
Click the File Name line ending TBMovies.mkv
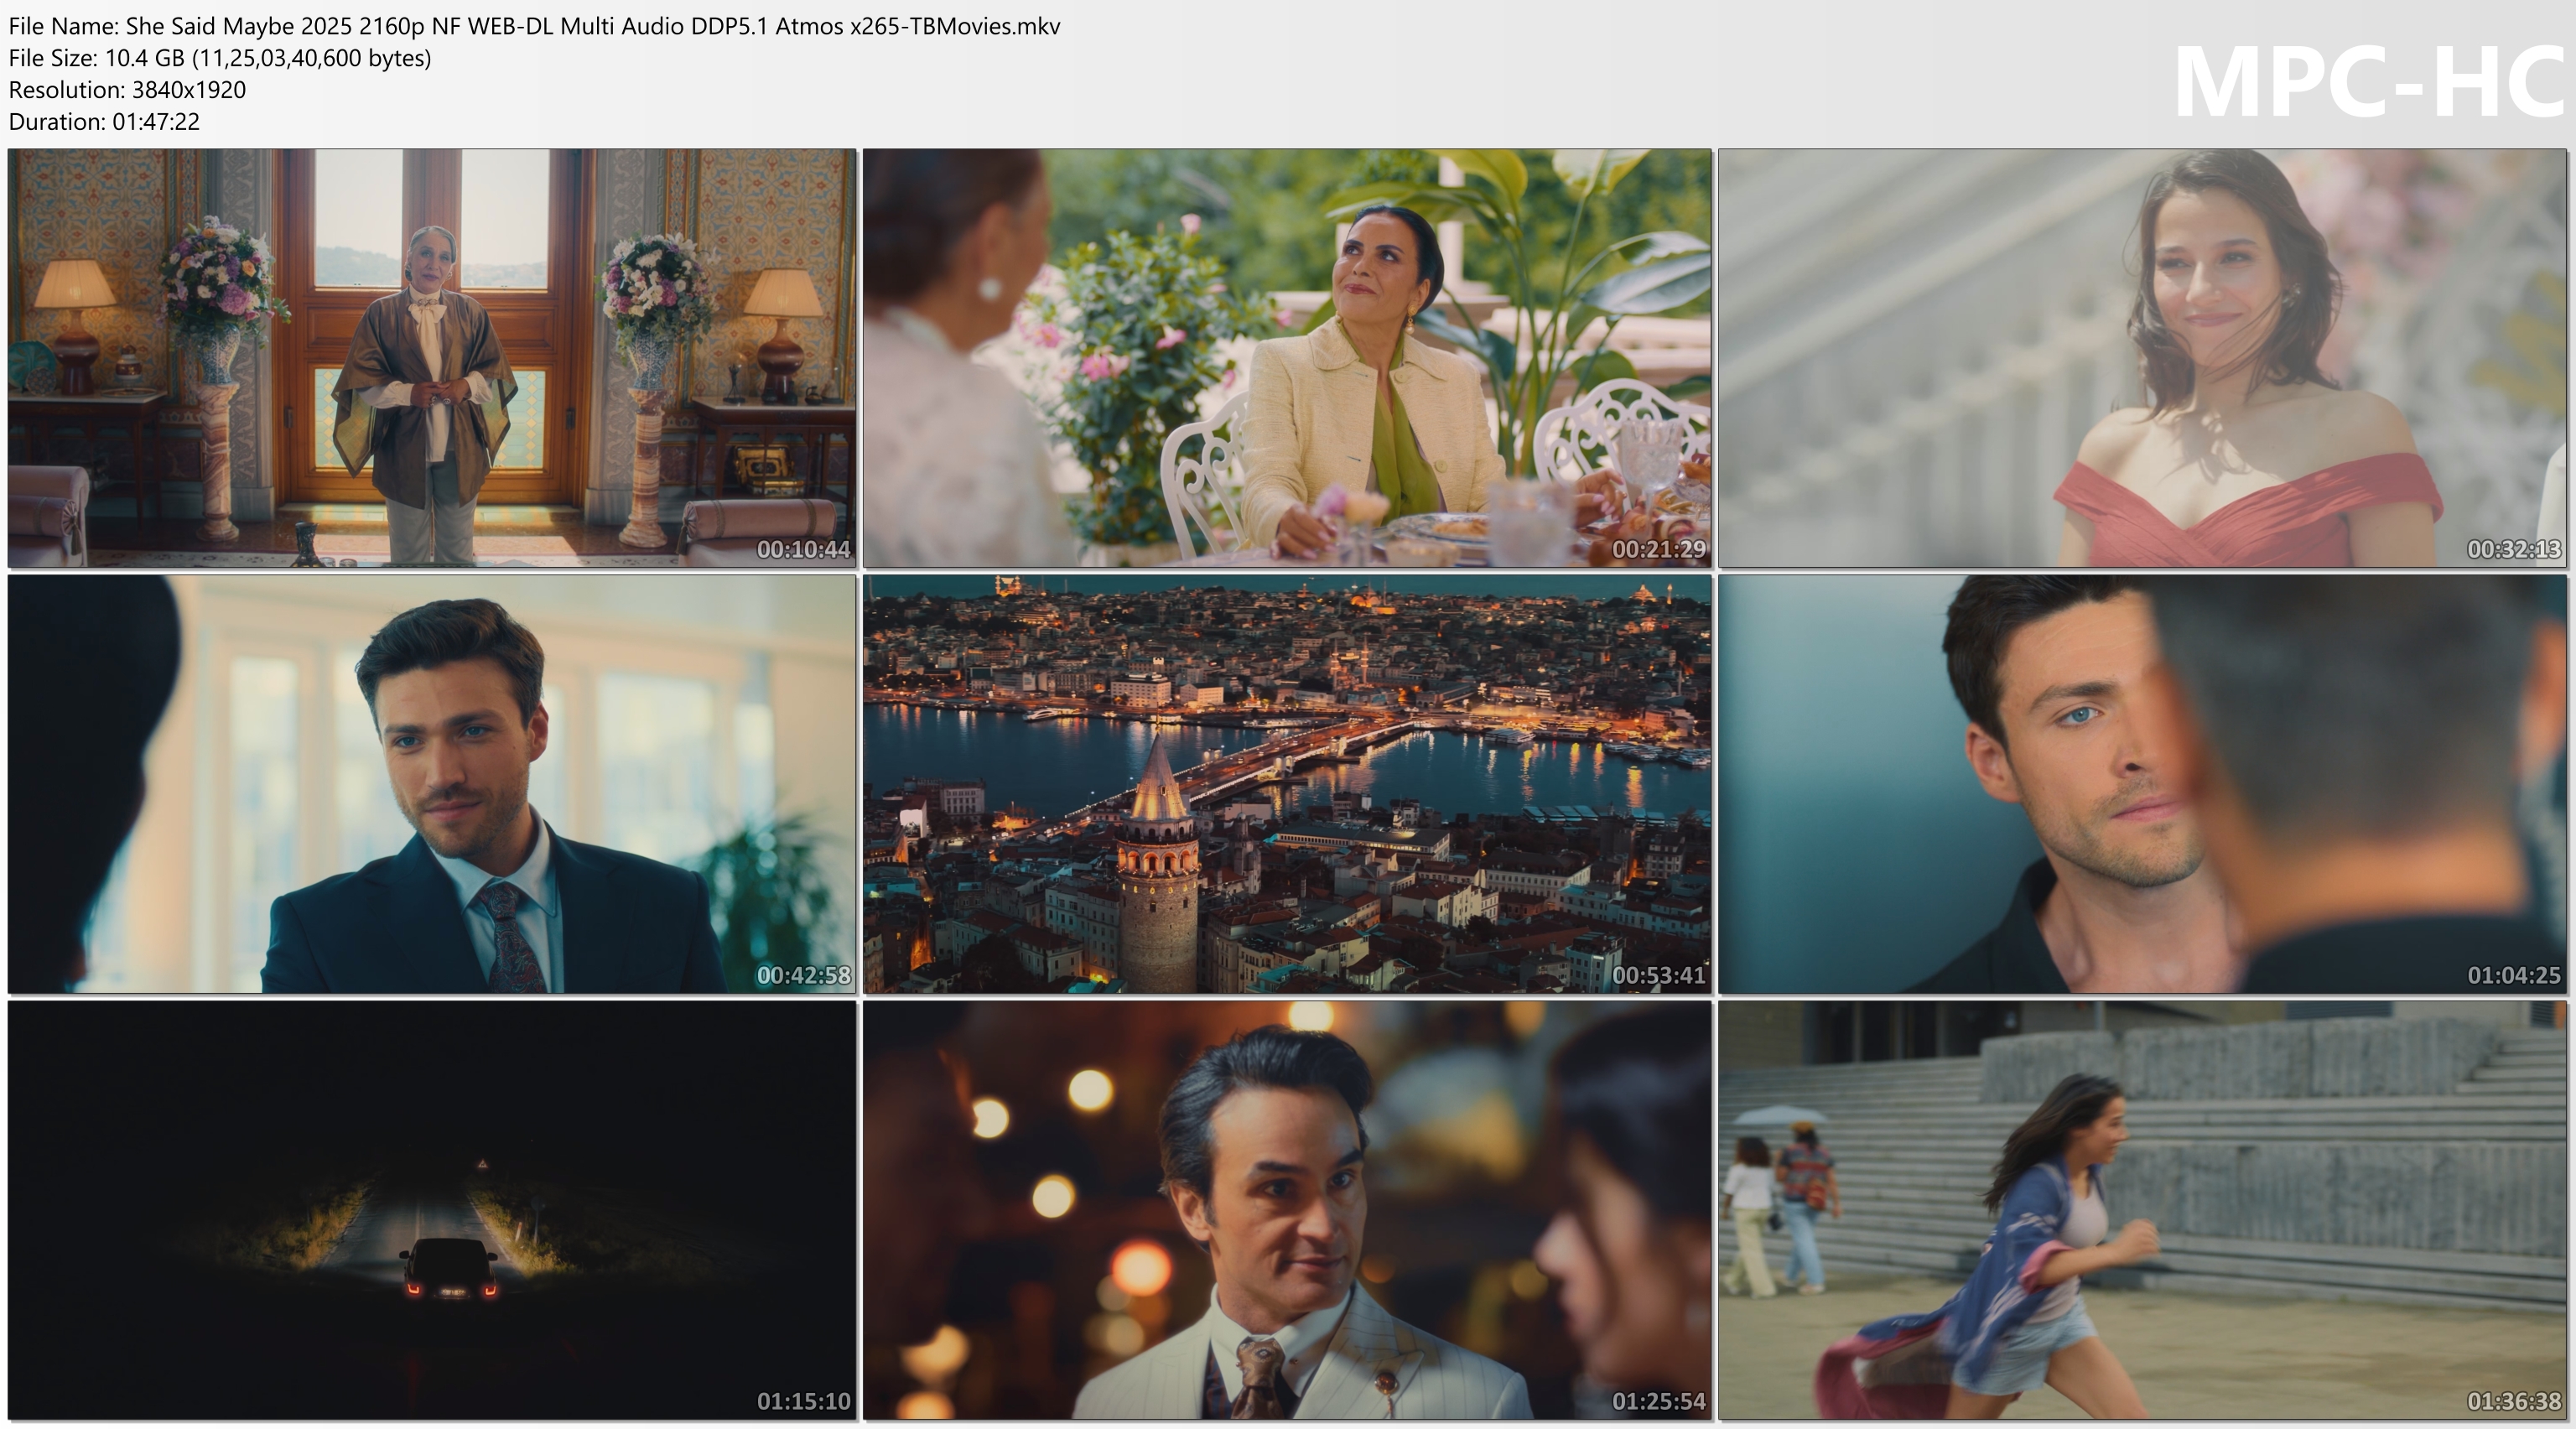coord(534,26)
